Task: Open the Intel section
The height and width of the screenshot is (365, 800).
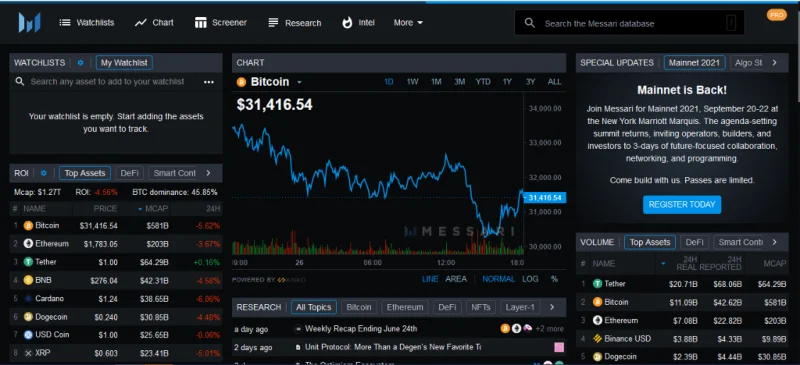Action: [x=358, y=22]
